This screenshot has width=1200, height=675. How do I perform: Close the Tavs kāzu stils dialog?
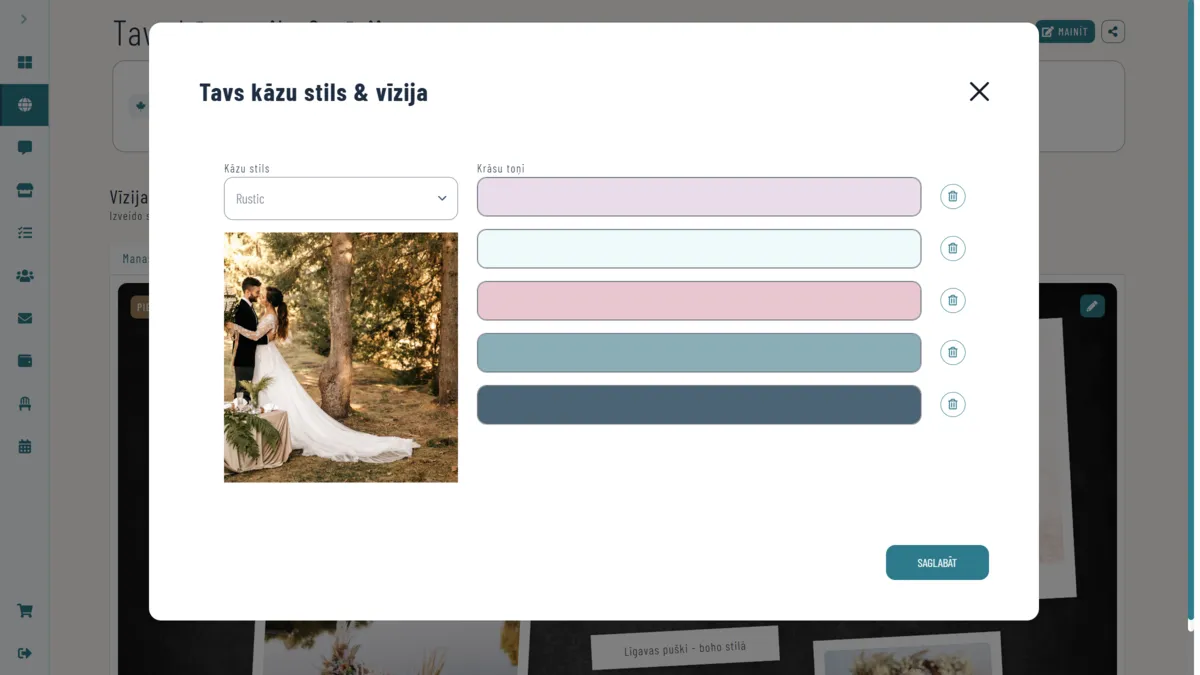coord(979,92)
